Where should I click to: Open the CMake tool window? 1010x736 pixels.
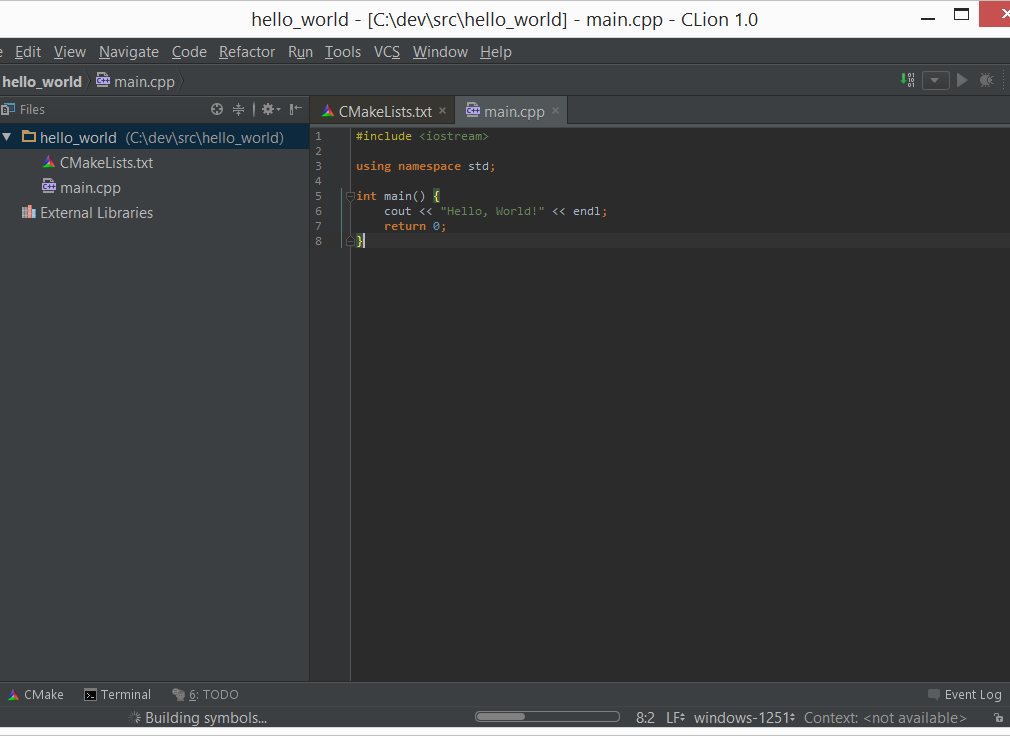36,695
